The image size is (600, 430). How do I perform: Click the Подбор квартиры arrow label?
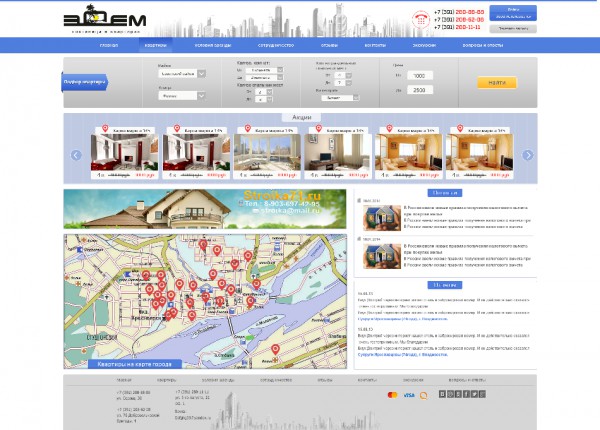85,82
